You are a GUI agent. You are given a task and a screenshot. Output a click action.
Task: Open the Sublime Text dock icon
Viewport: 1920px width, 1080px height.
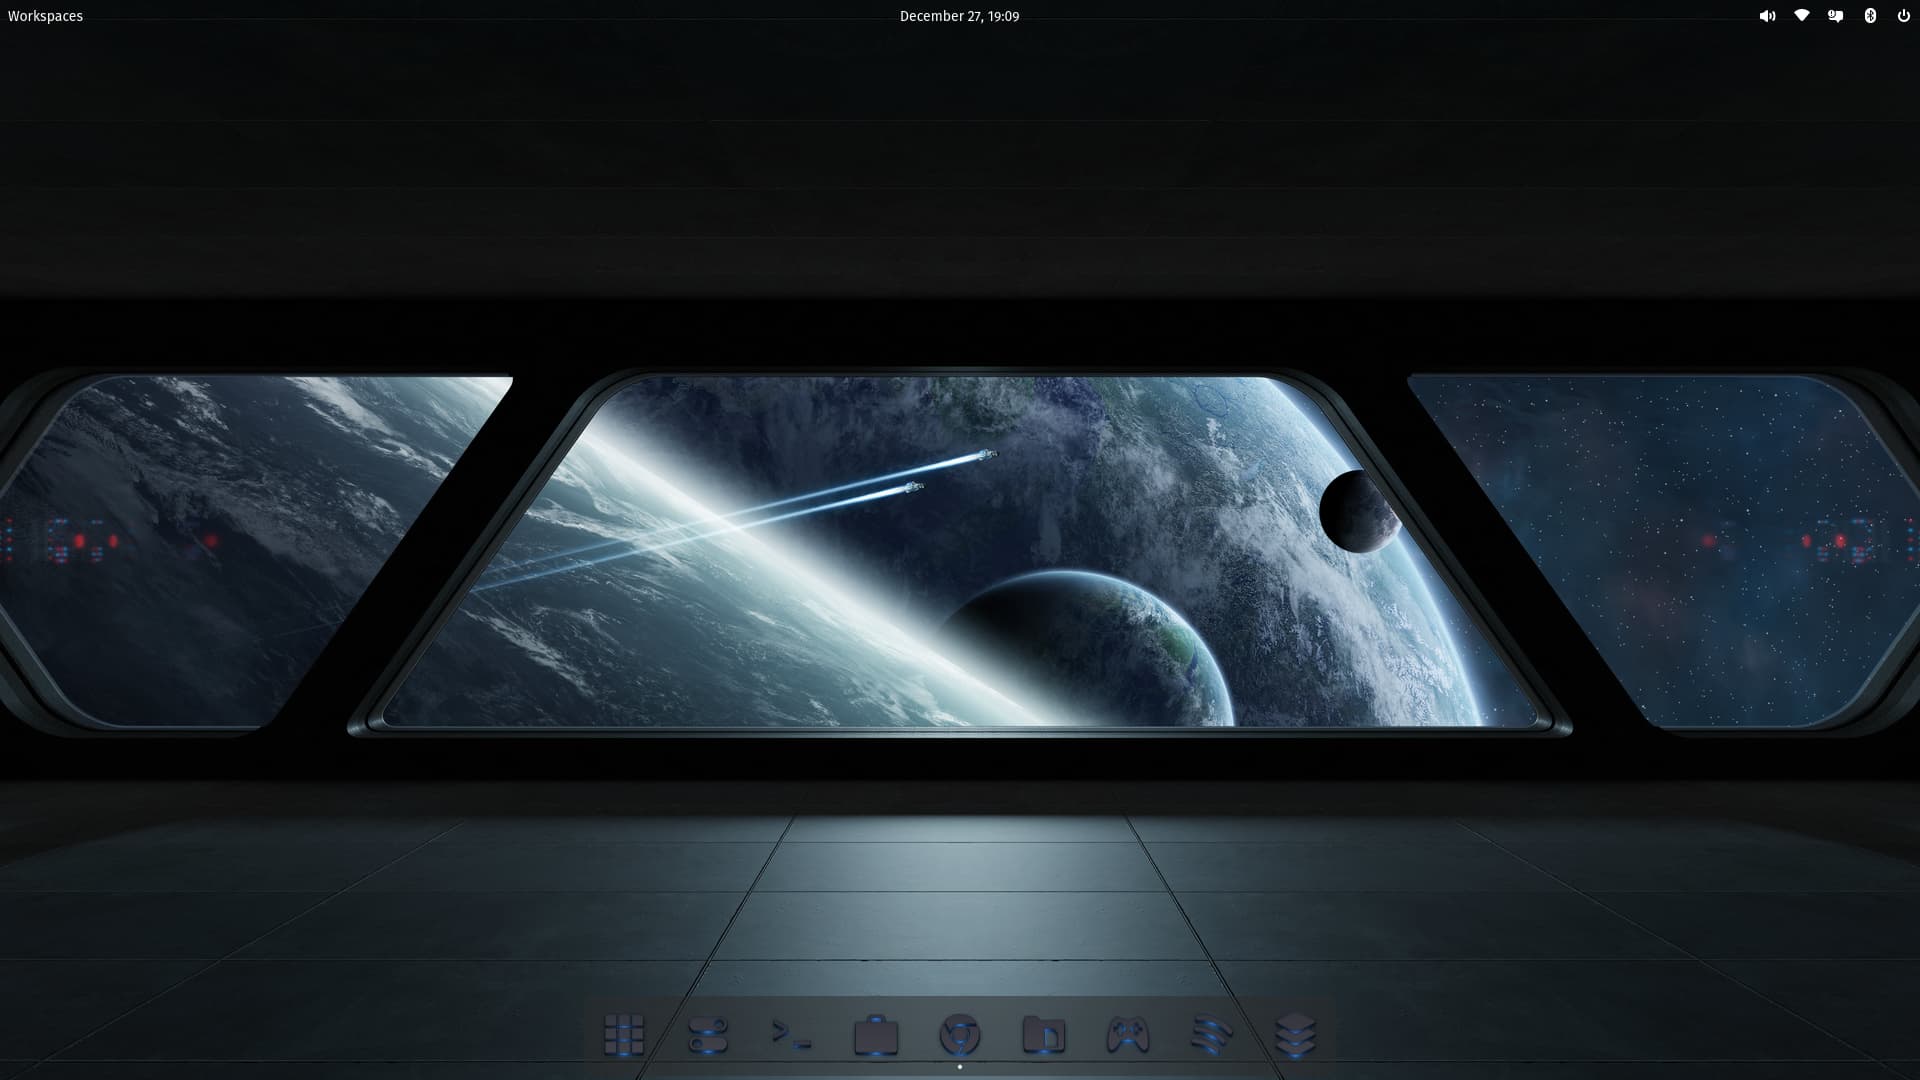coord(1212,1035)
